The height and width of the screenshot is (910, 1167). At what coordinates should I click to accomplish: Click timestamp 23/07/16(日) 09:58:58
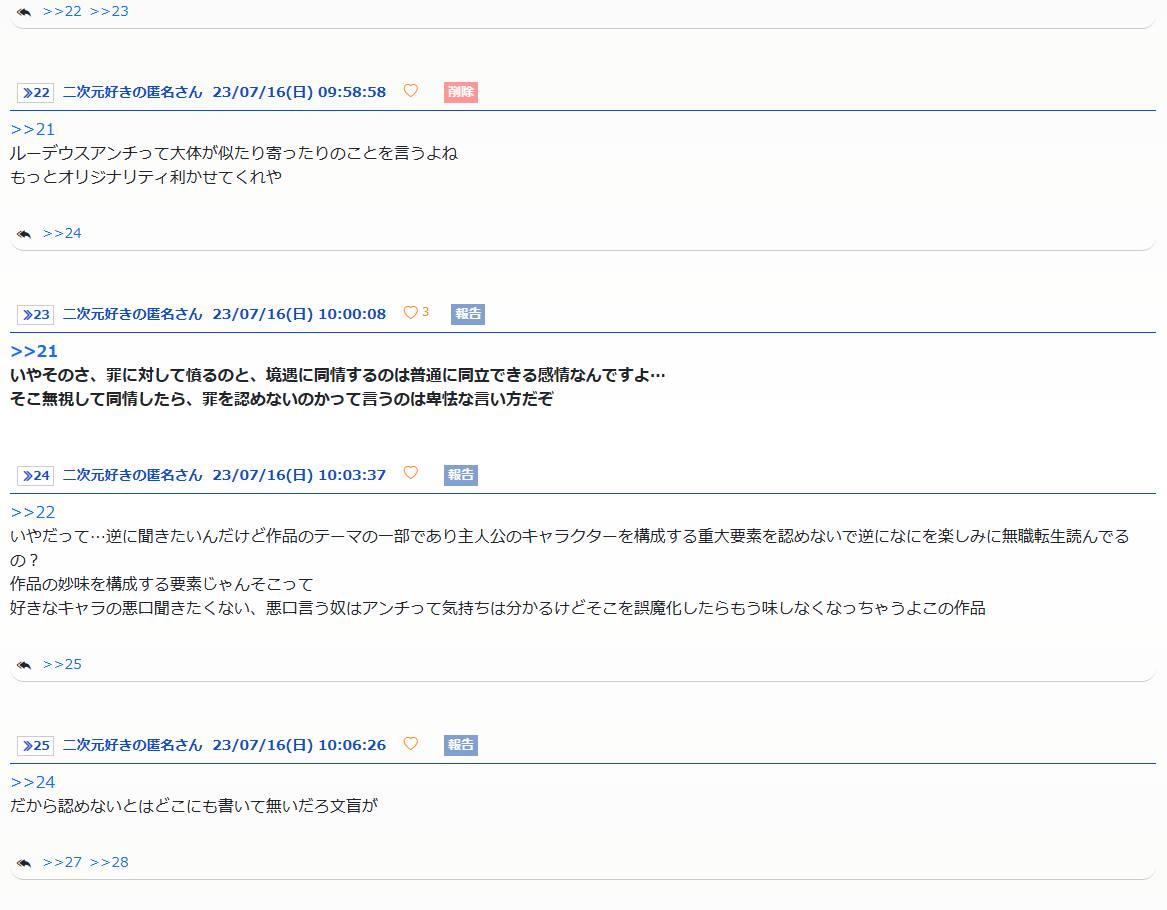pos(299,92)
